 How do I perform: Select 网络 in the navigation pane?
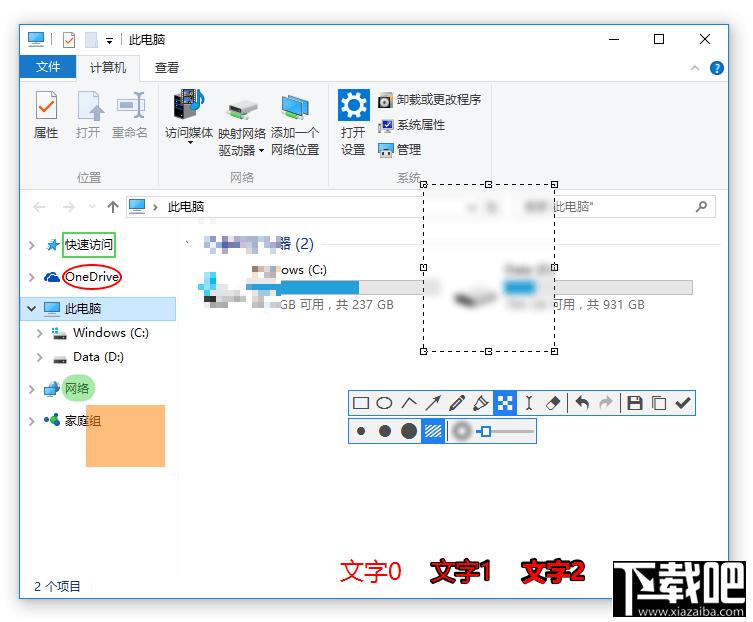[x=77, y=388]
